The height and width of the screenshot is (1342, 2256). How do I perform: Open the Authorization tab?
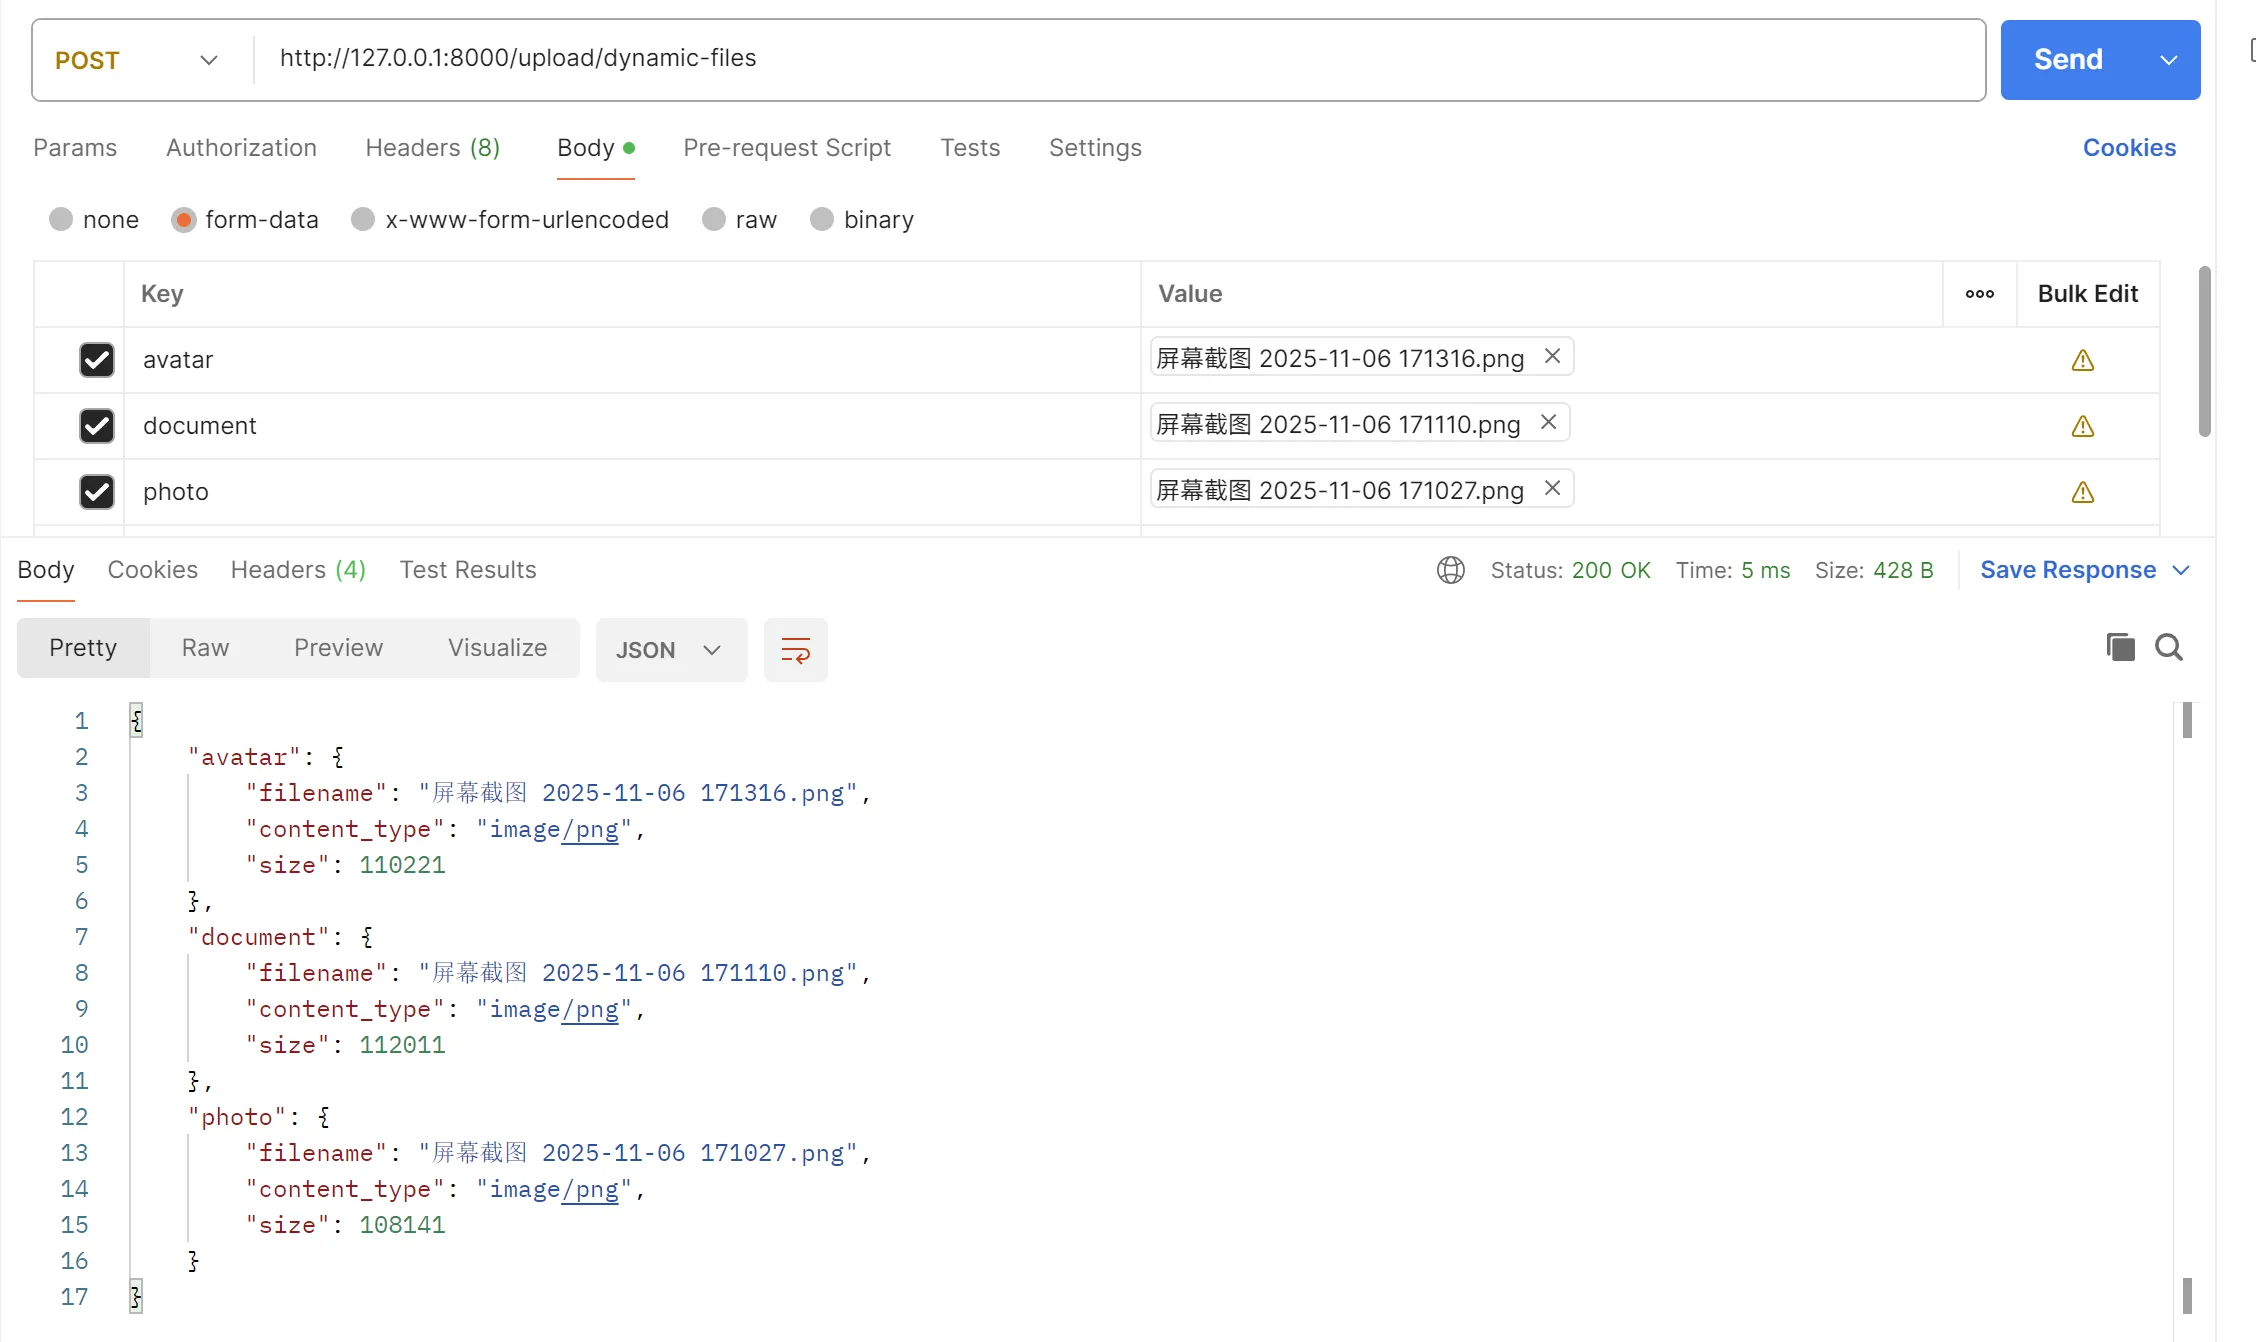[241, 148]
